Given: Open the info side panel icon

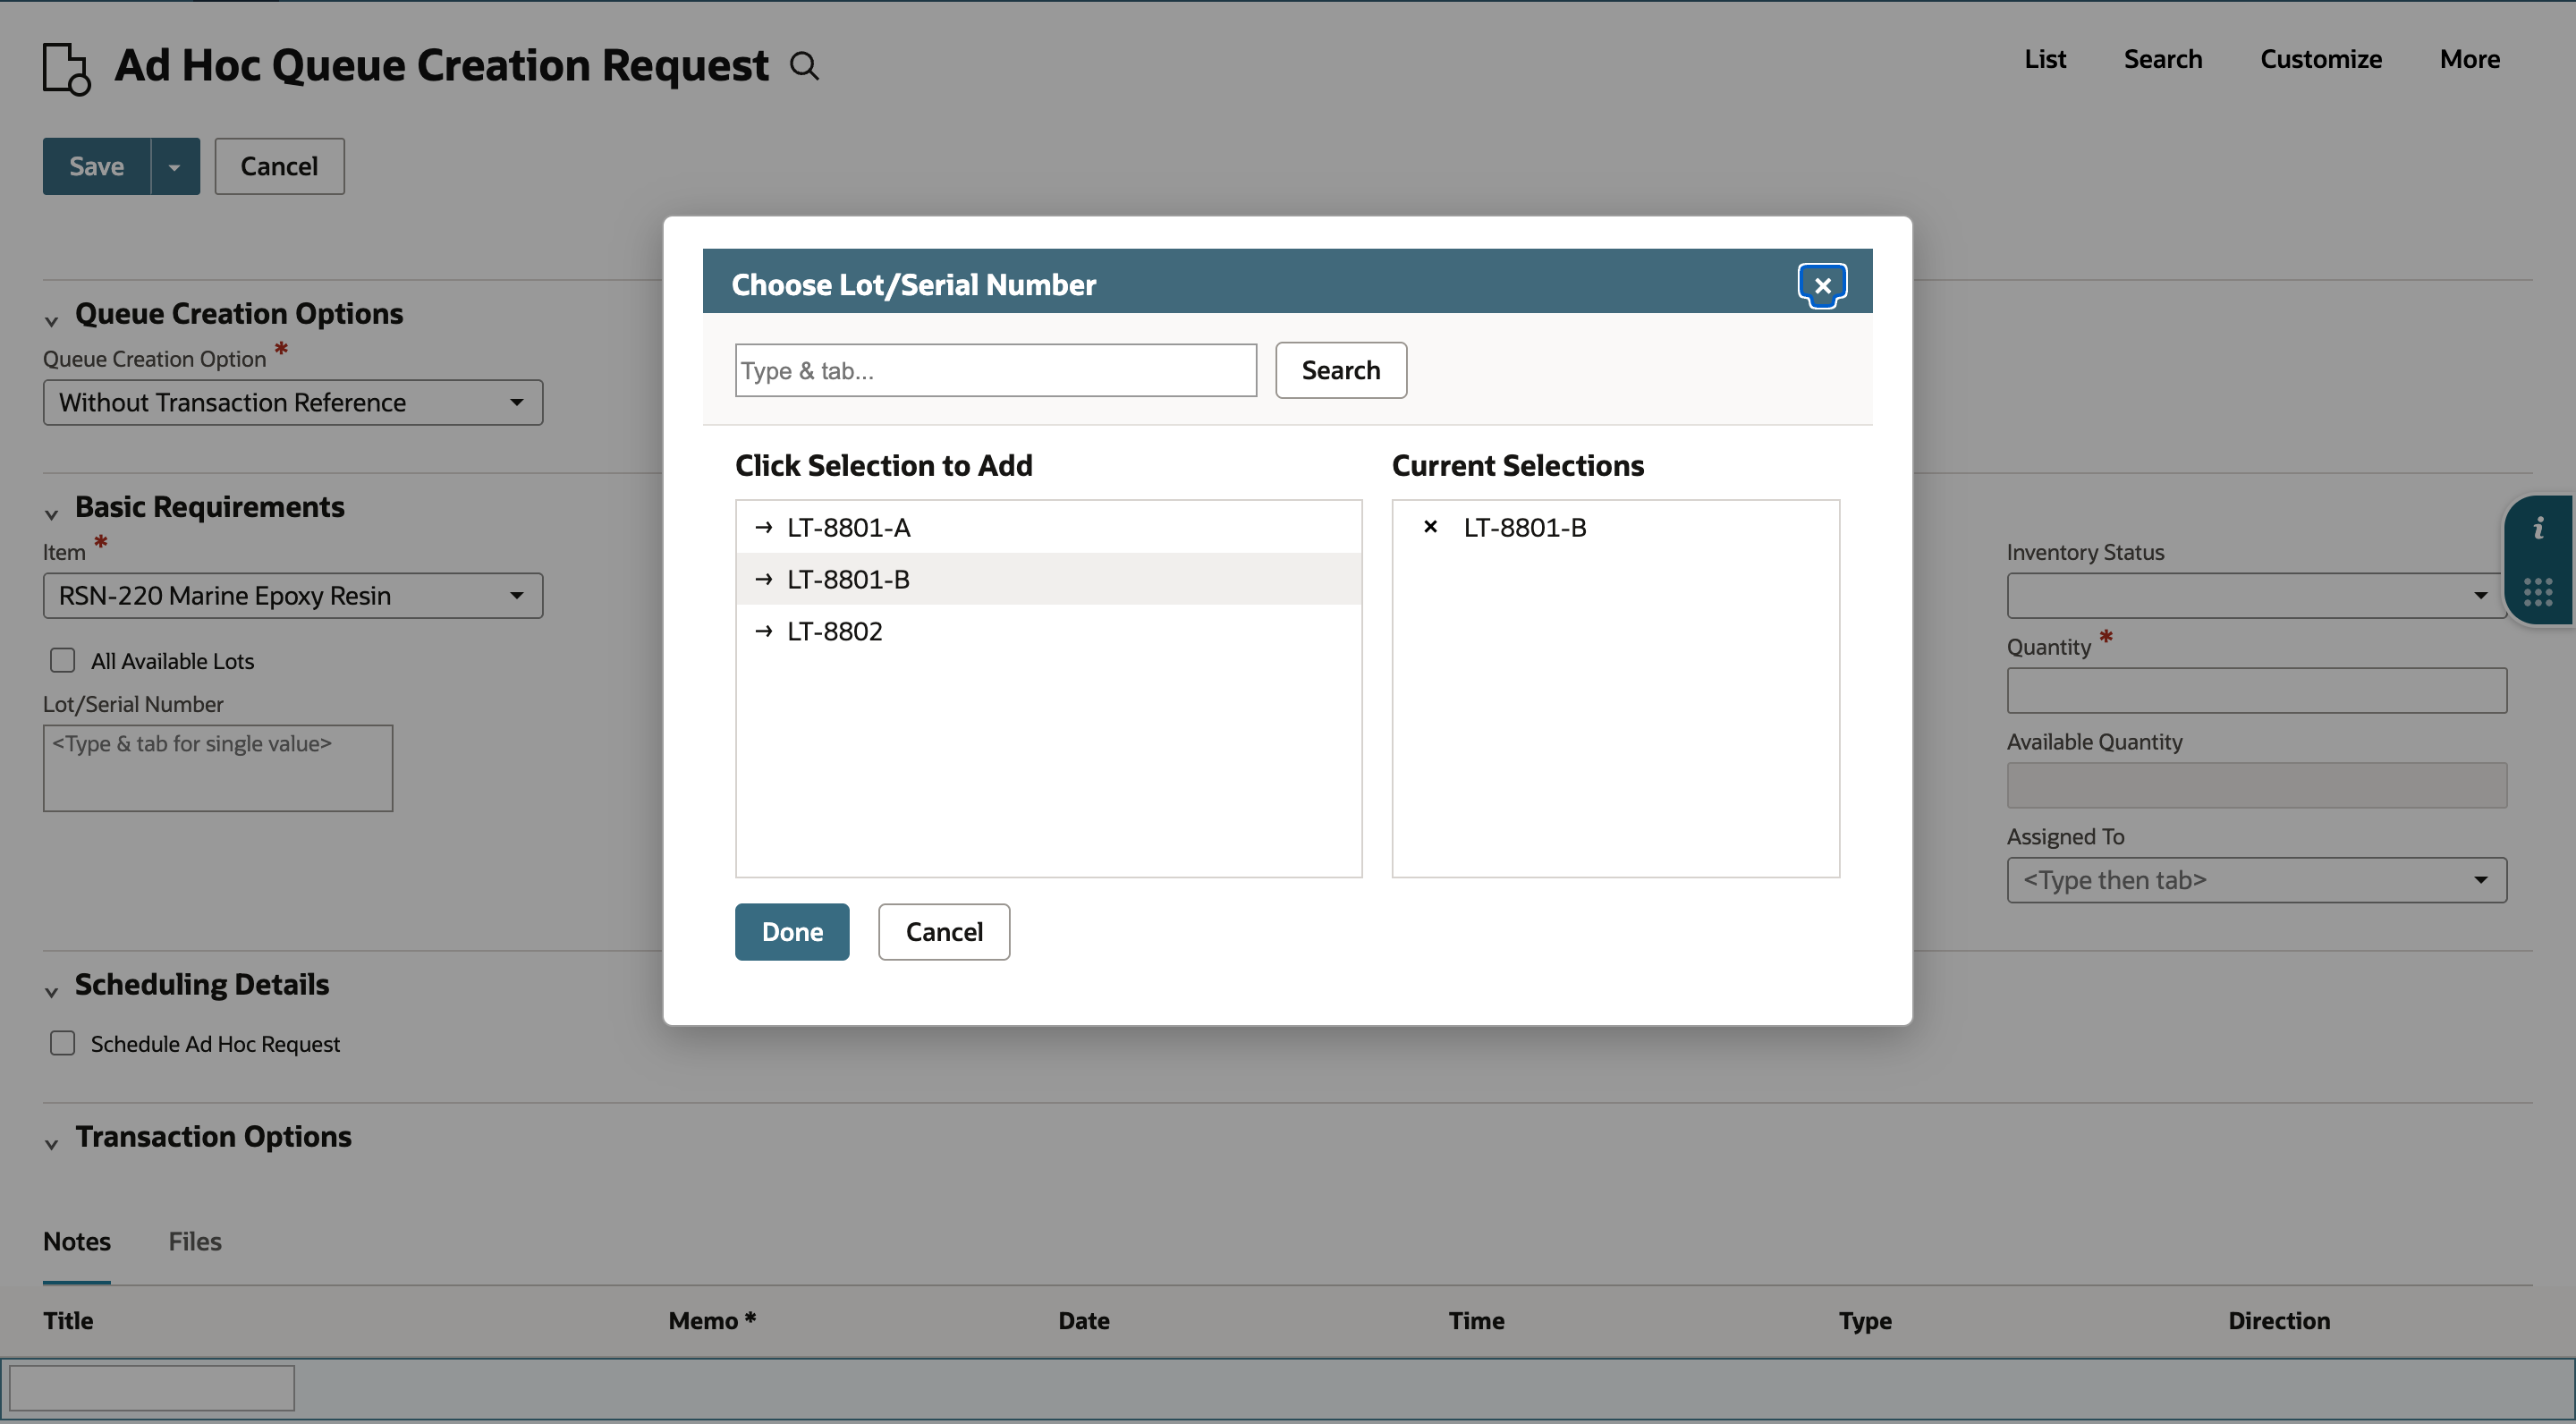Looking at the screenshot, I should 2538,528.
